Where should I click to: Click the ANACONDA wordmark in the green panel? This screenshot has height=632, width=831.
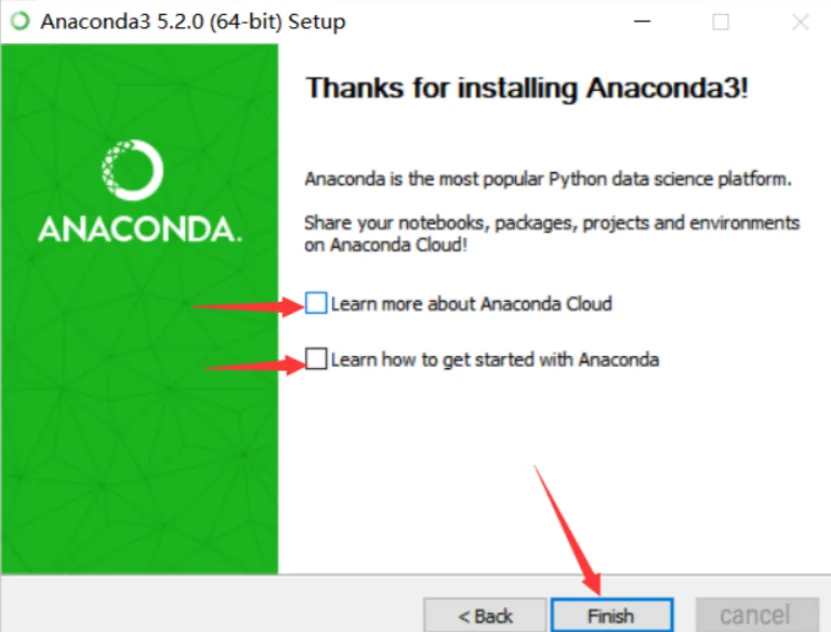click(x=140, y=229)
